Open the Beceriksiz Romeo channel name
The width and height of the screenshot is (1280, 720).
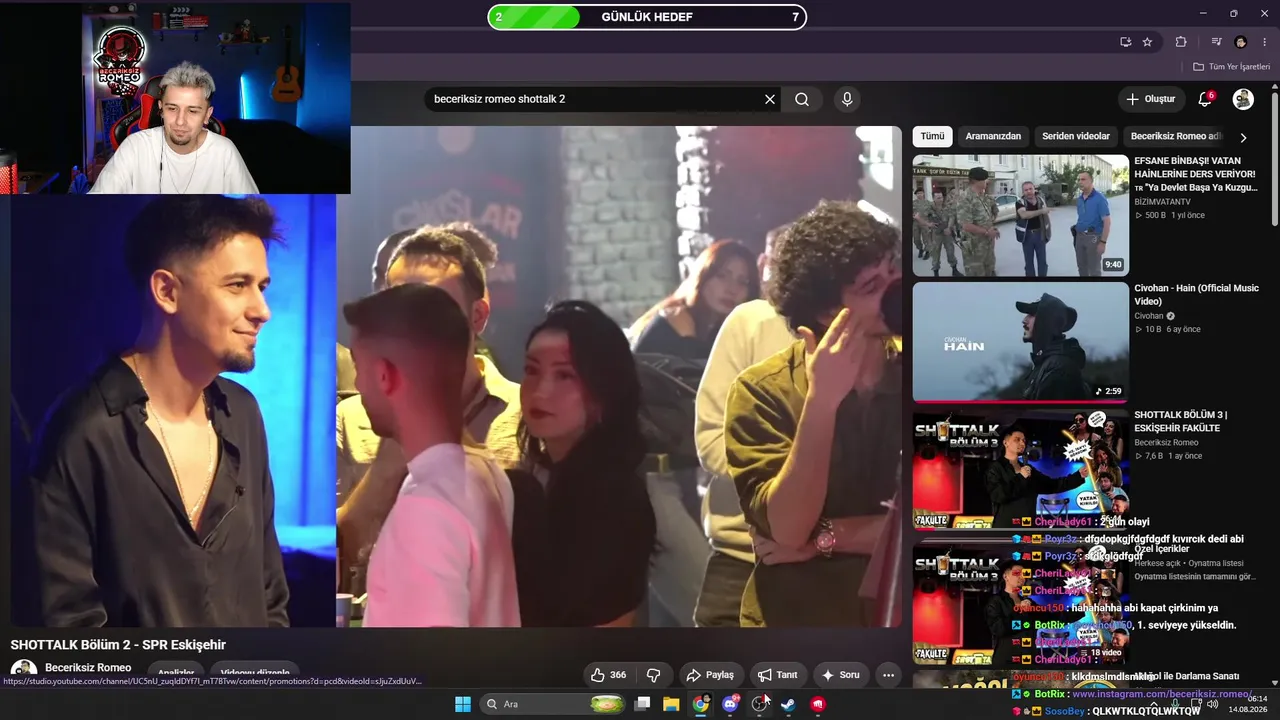[x=88, y=667]
